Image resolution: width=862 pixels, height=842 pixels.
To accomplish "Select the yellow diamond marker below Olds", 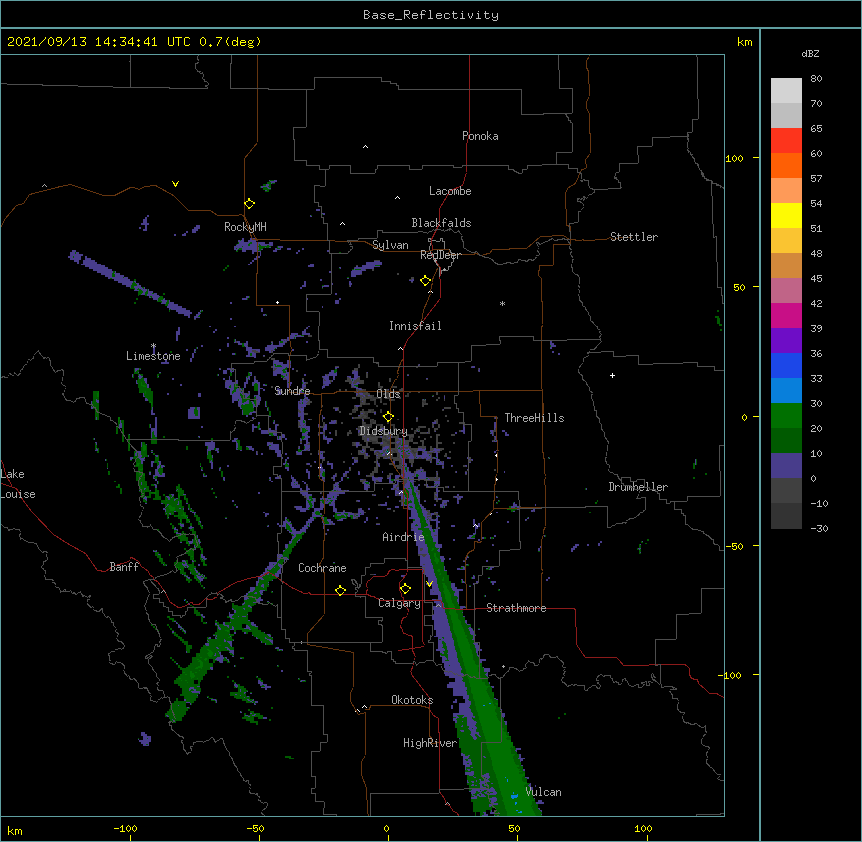I will [388, 416].
